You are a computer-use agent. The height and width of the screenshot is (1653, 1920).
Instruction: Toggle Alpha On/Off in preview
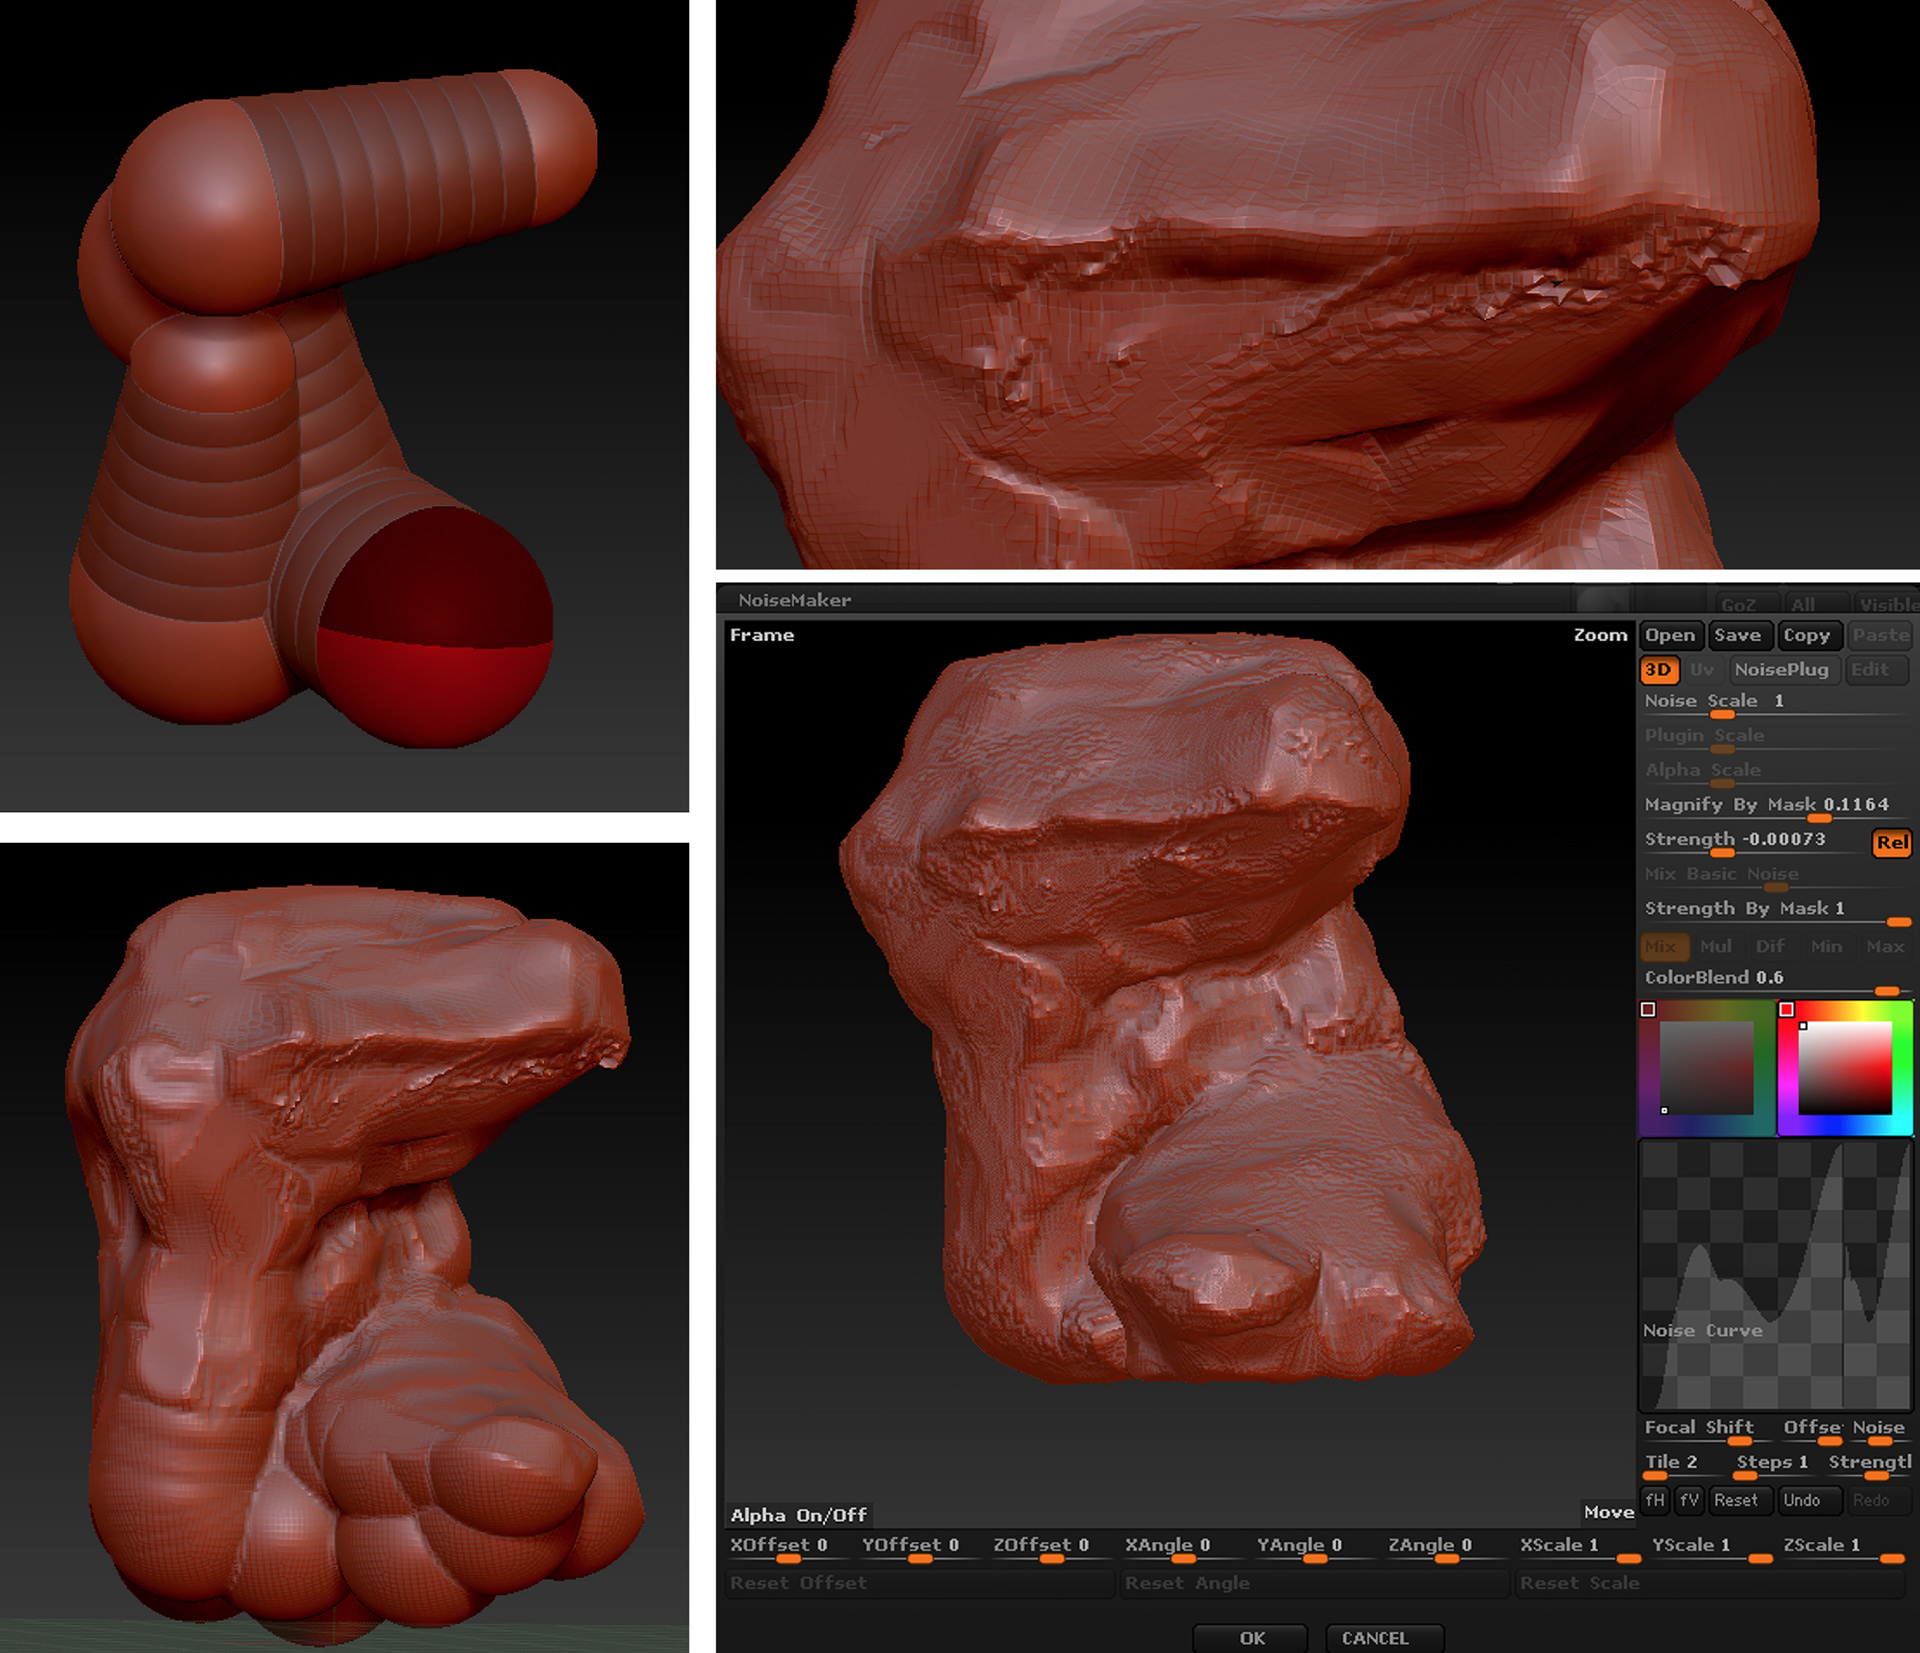798,1515
